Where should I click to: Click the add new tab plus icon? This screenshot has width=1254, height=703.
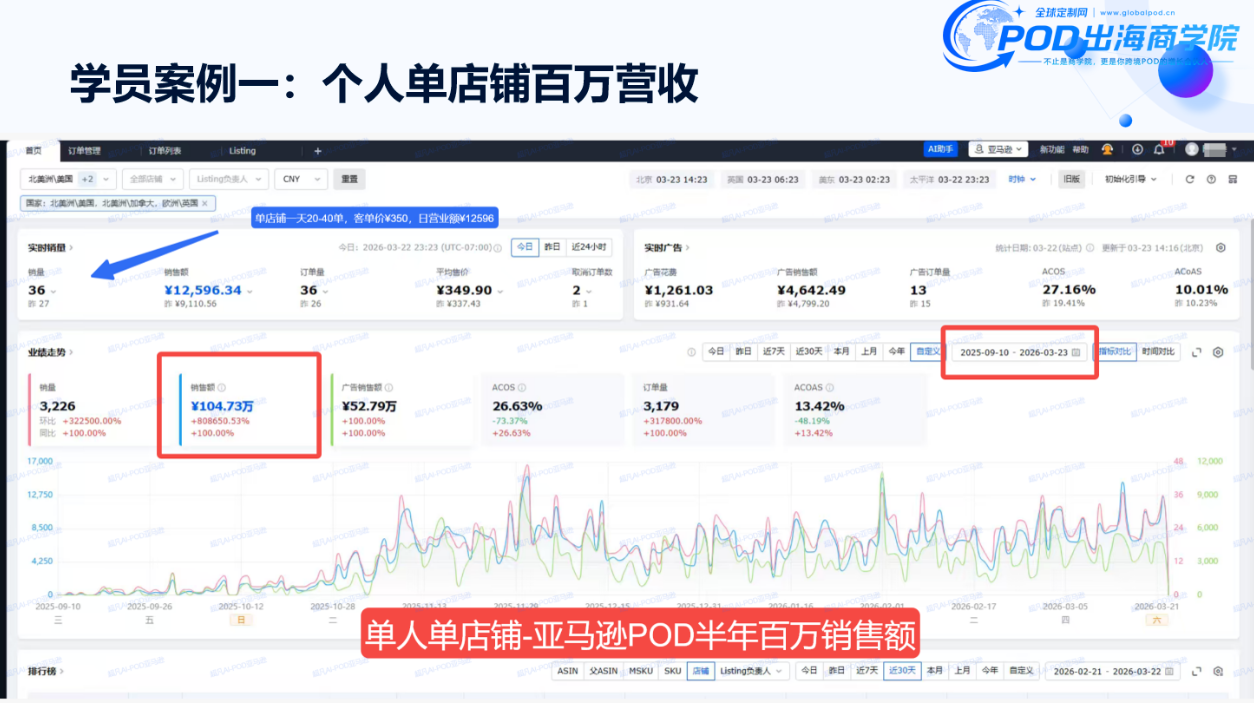pyautogui.click(x=318, y=151)
